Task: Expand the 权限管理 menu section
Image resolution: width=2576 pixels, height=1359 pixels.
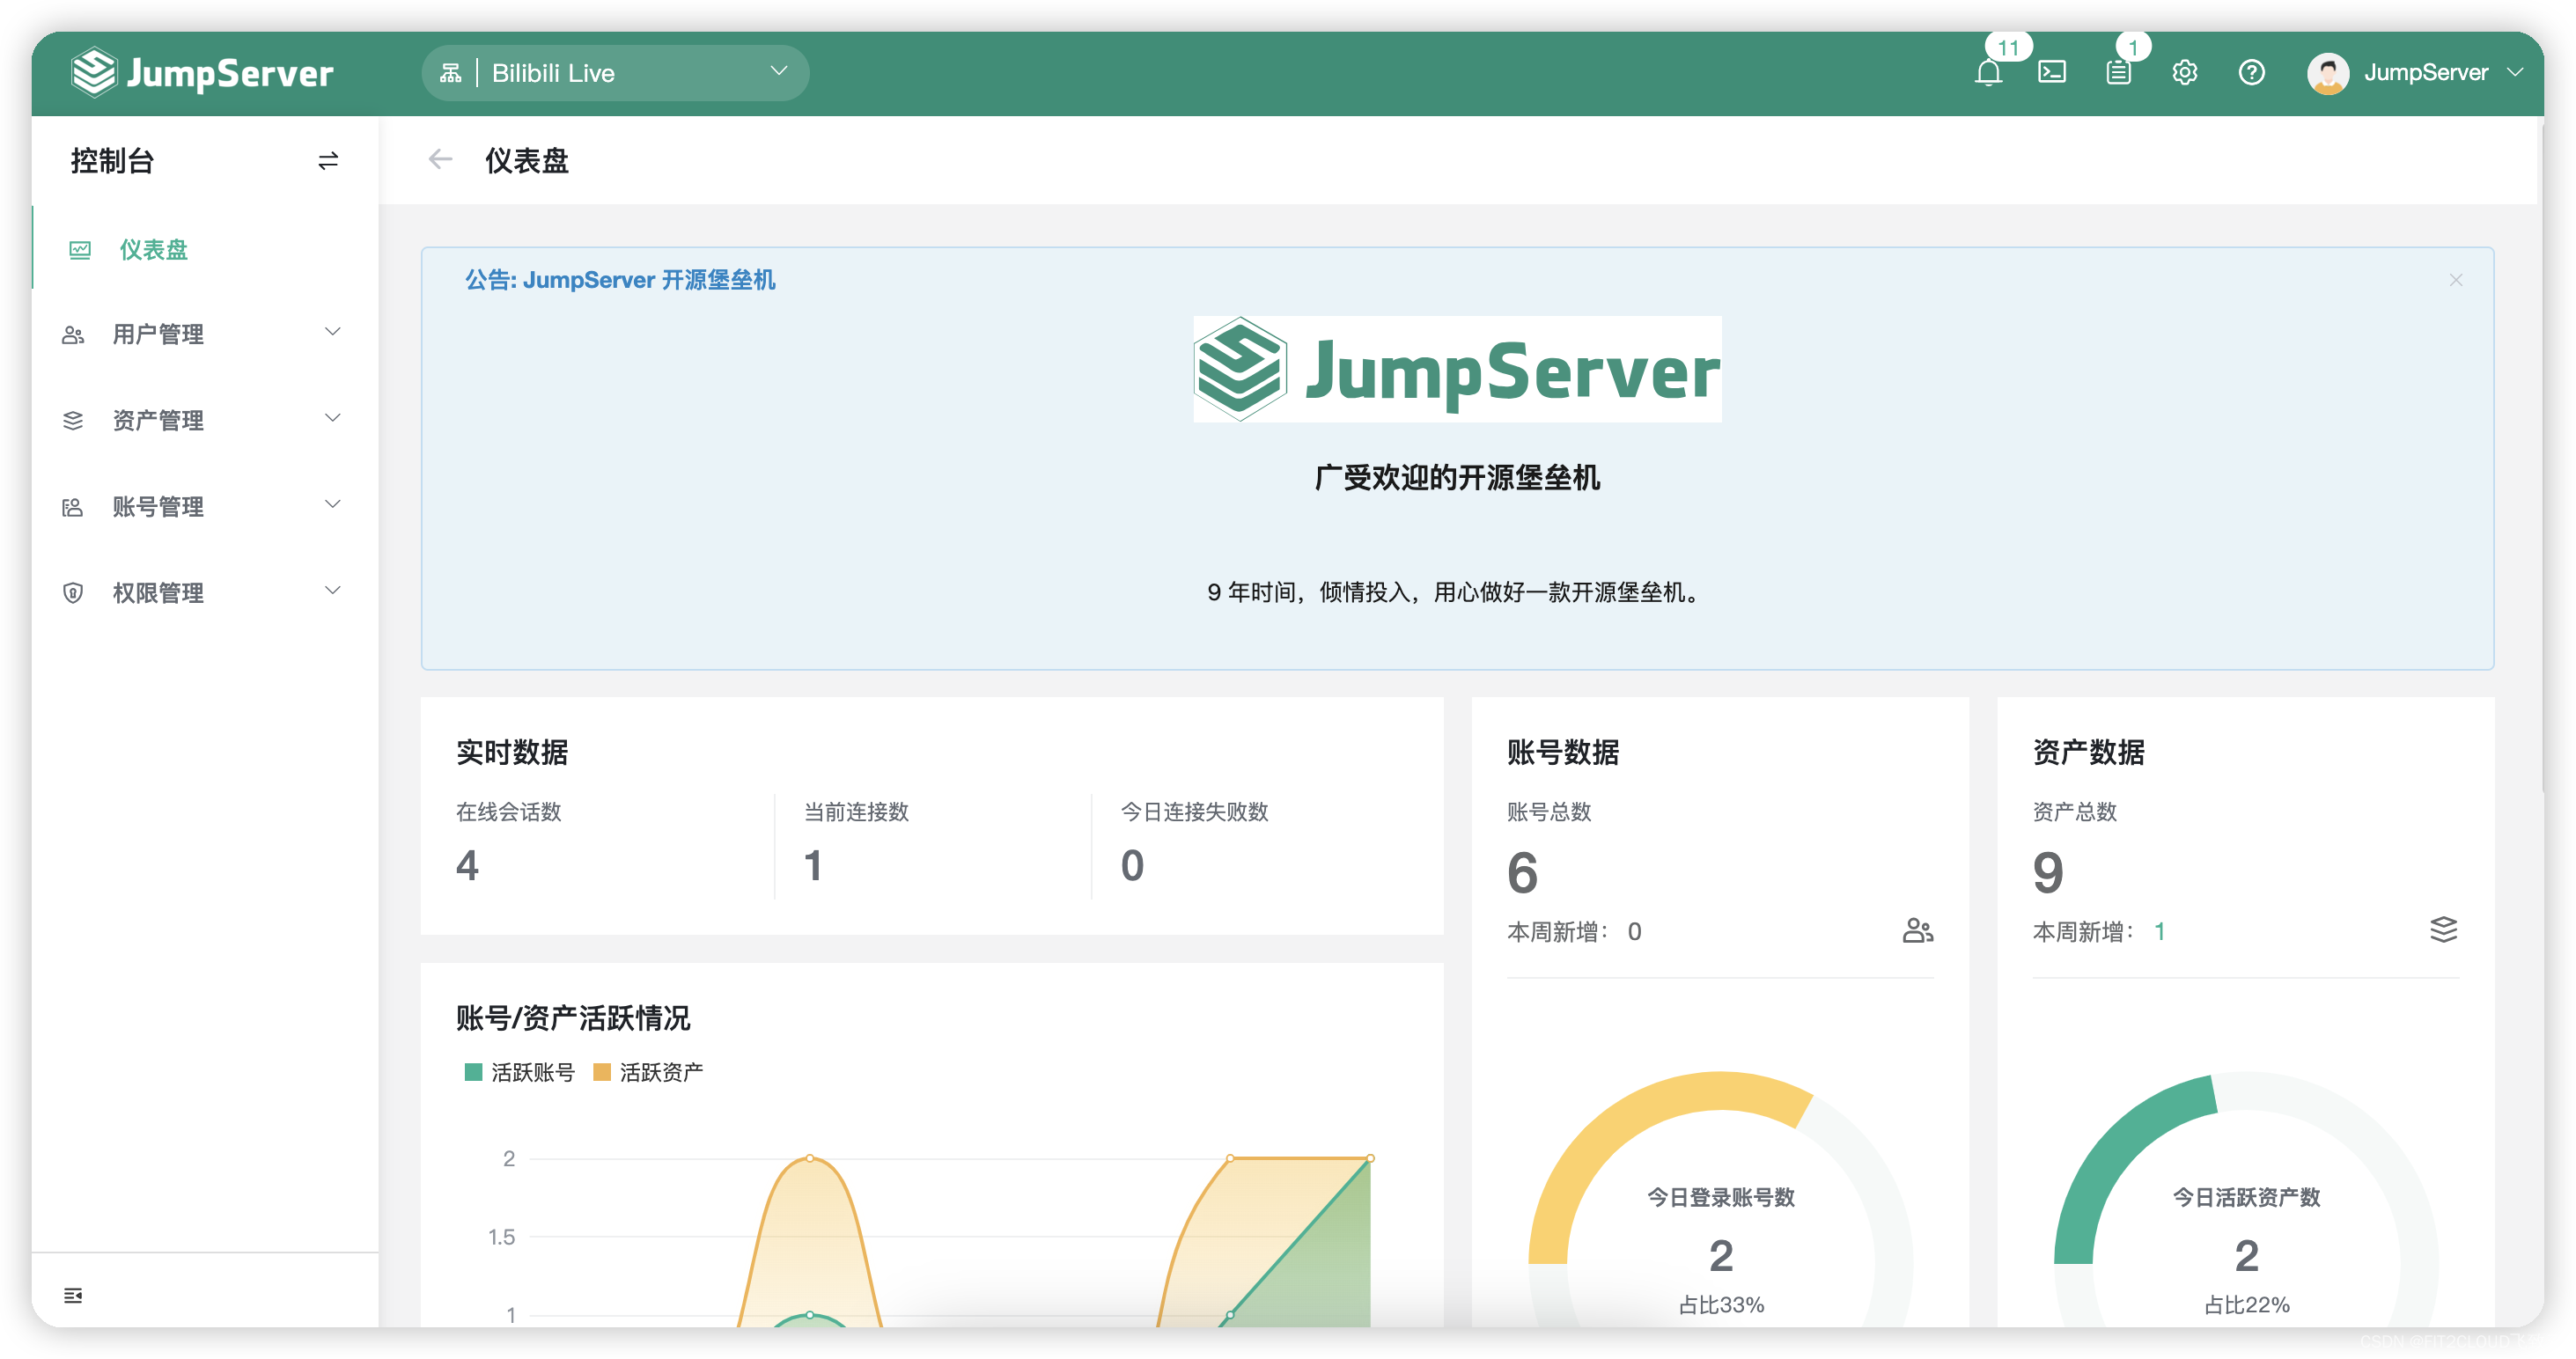Action: [160, 591]
